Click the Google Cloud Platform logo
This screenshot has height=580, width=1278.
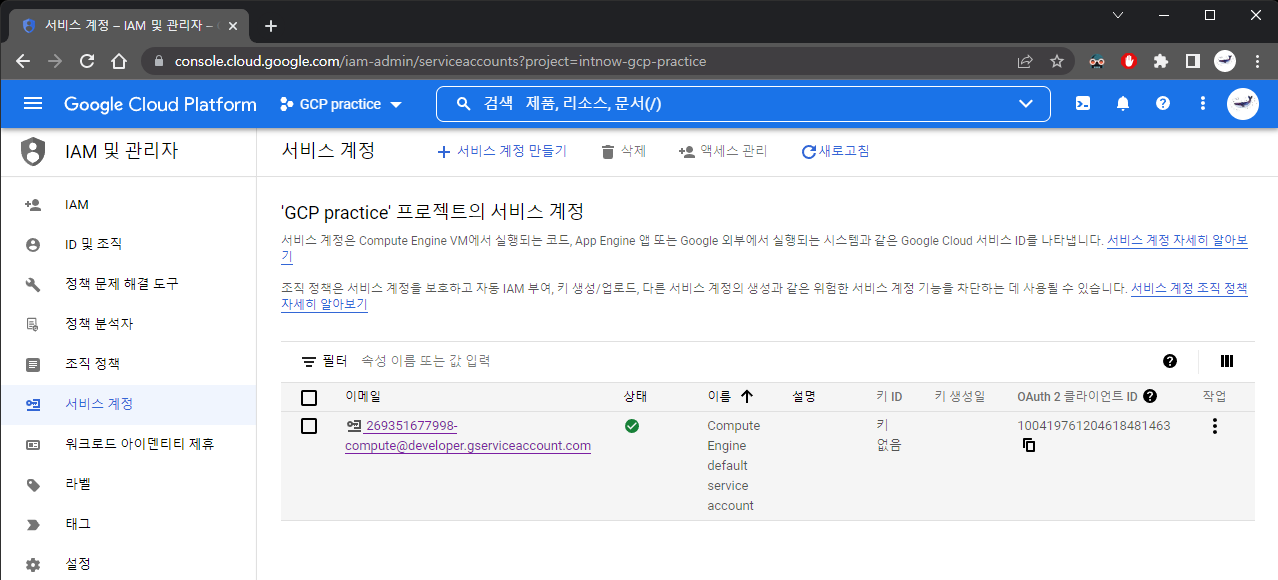(x=160, y=104)
